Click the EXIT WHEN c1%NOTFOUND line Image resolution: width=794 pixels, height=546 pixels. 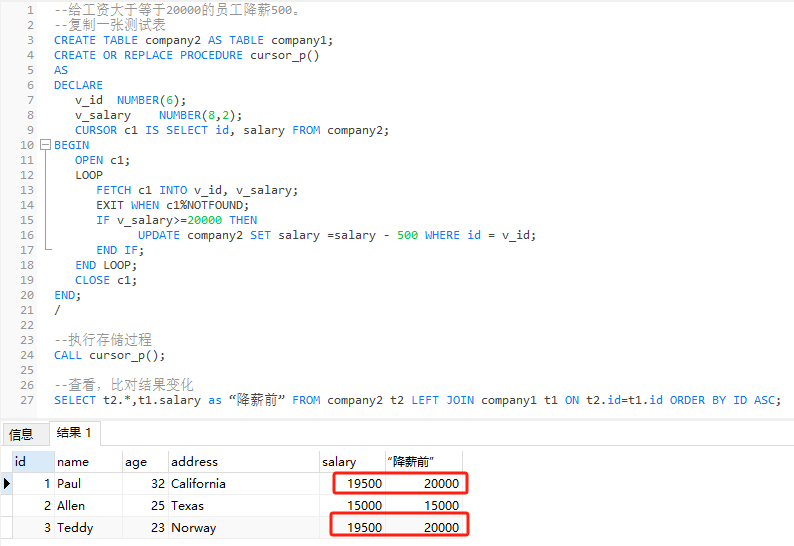click(173, 205)
